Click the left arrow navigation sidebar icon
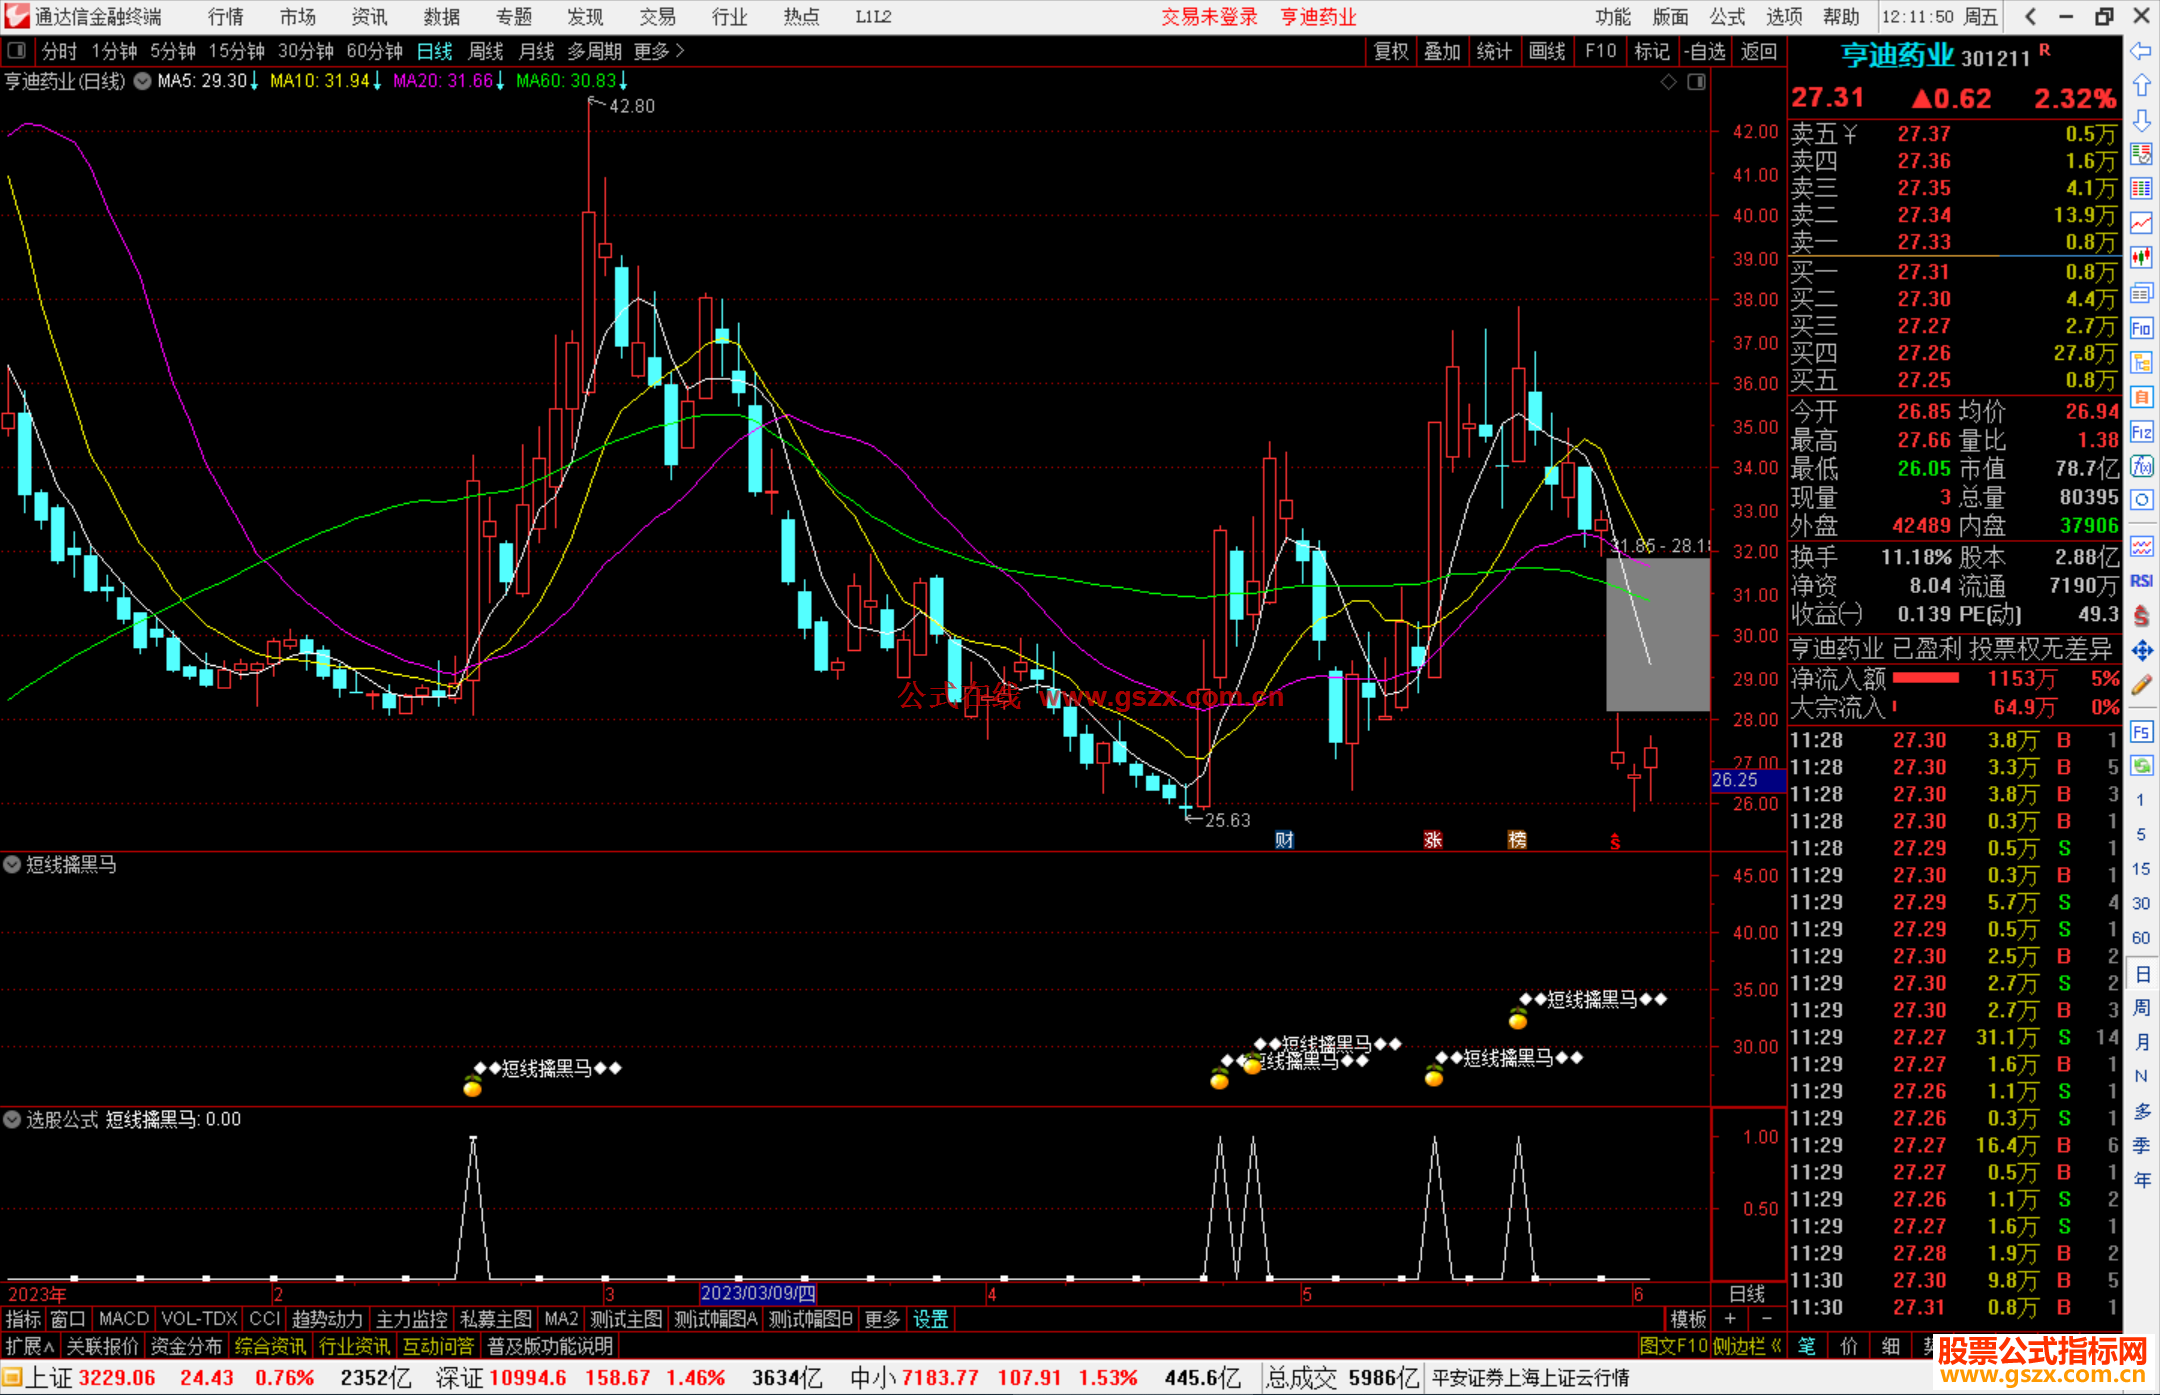The height and width of the screenshot is (1395, 2160). click(2141, 50)
